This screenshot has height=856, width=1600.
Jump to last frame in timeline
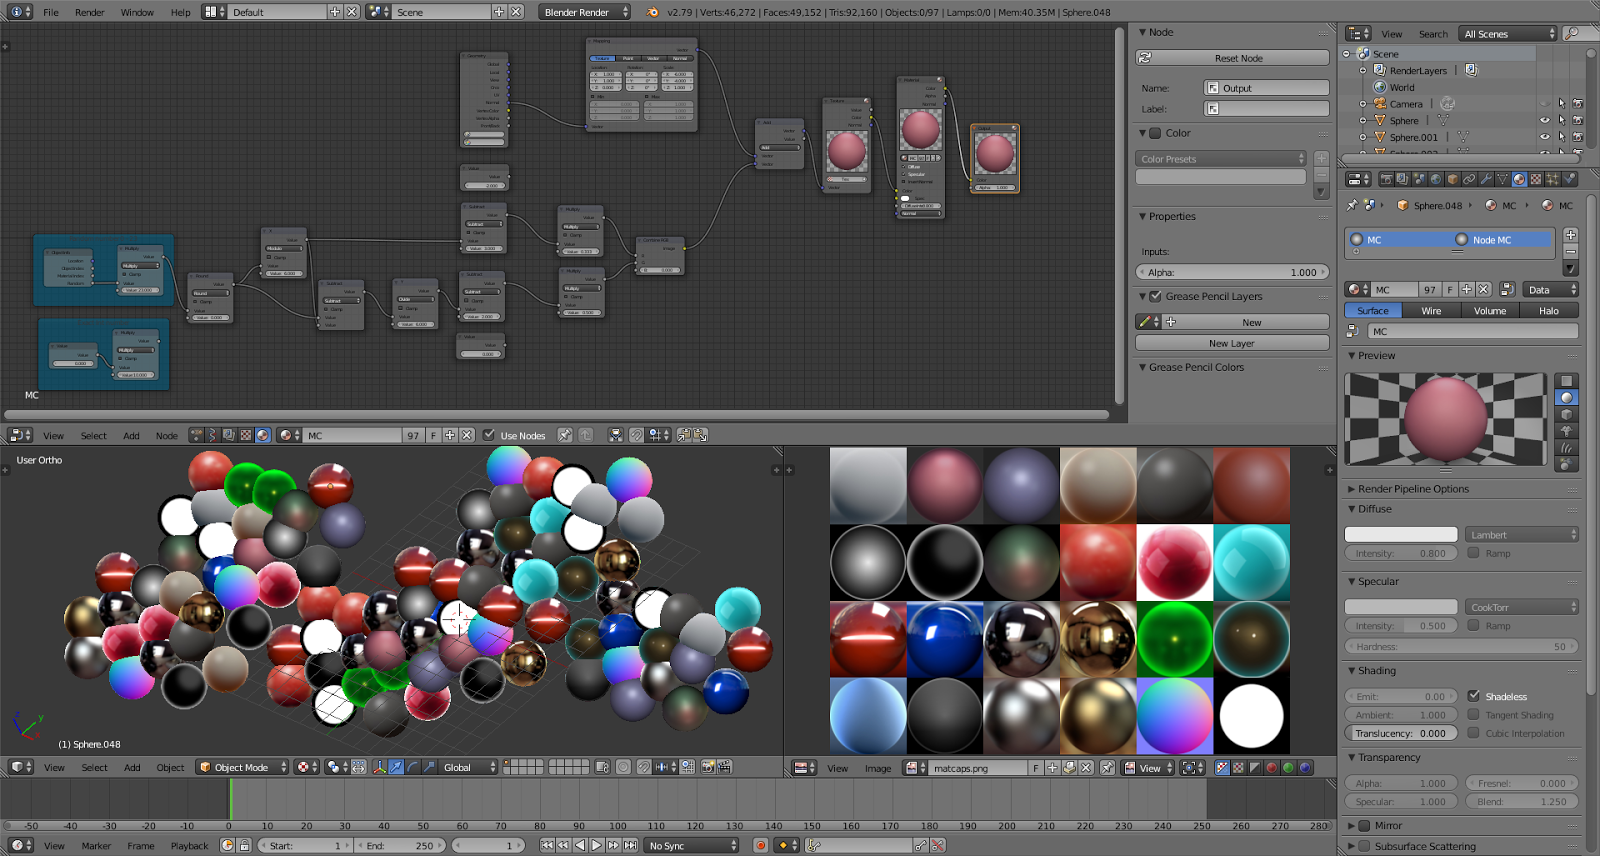pos(630,845)
